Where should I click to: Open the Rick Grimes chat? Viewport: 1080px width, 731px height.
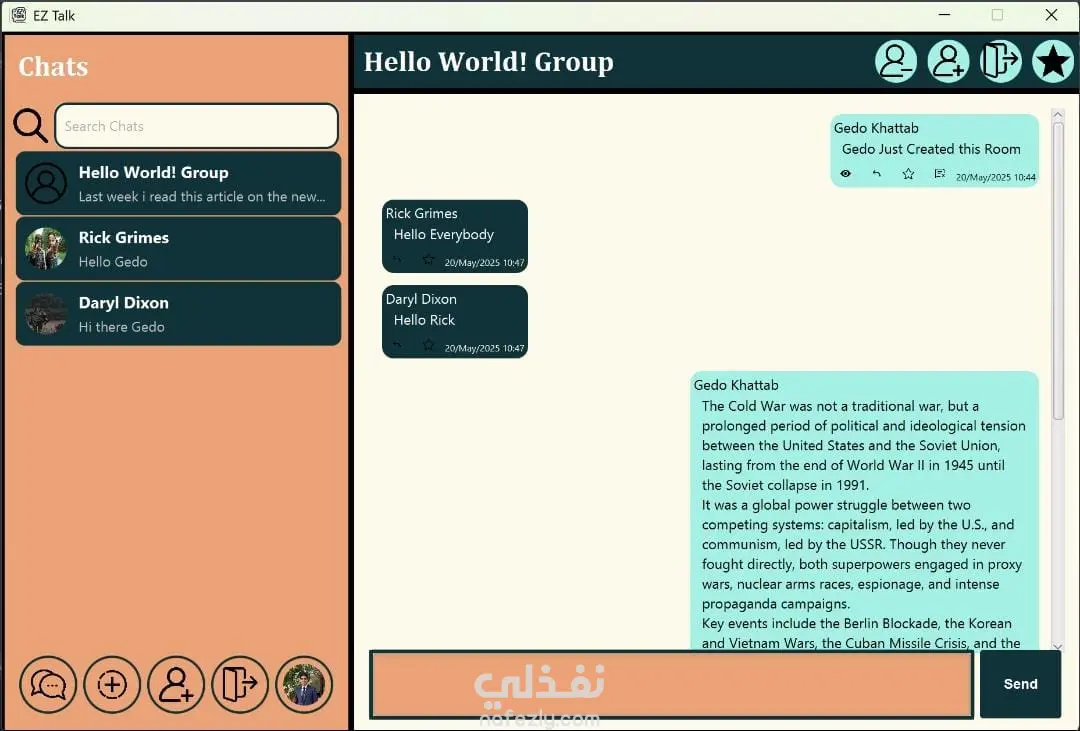[x=178, y=249]
